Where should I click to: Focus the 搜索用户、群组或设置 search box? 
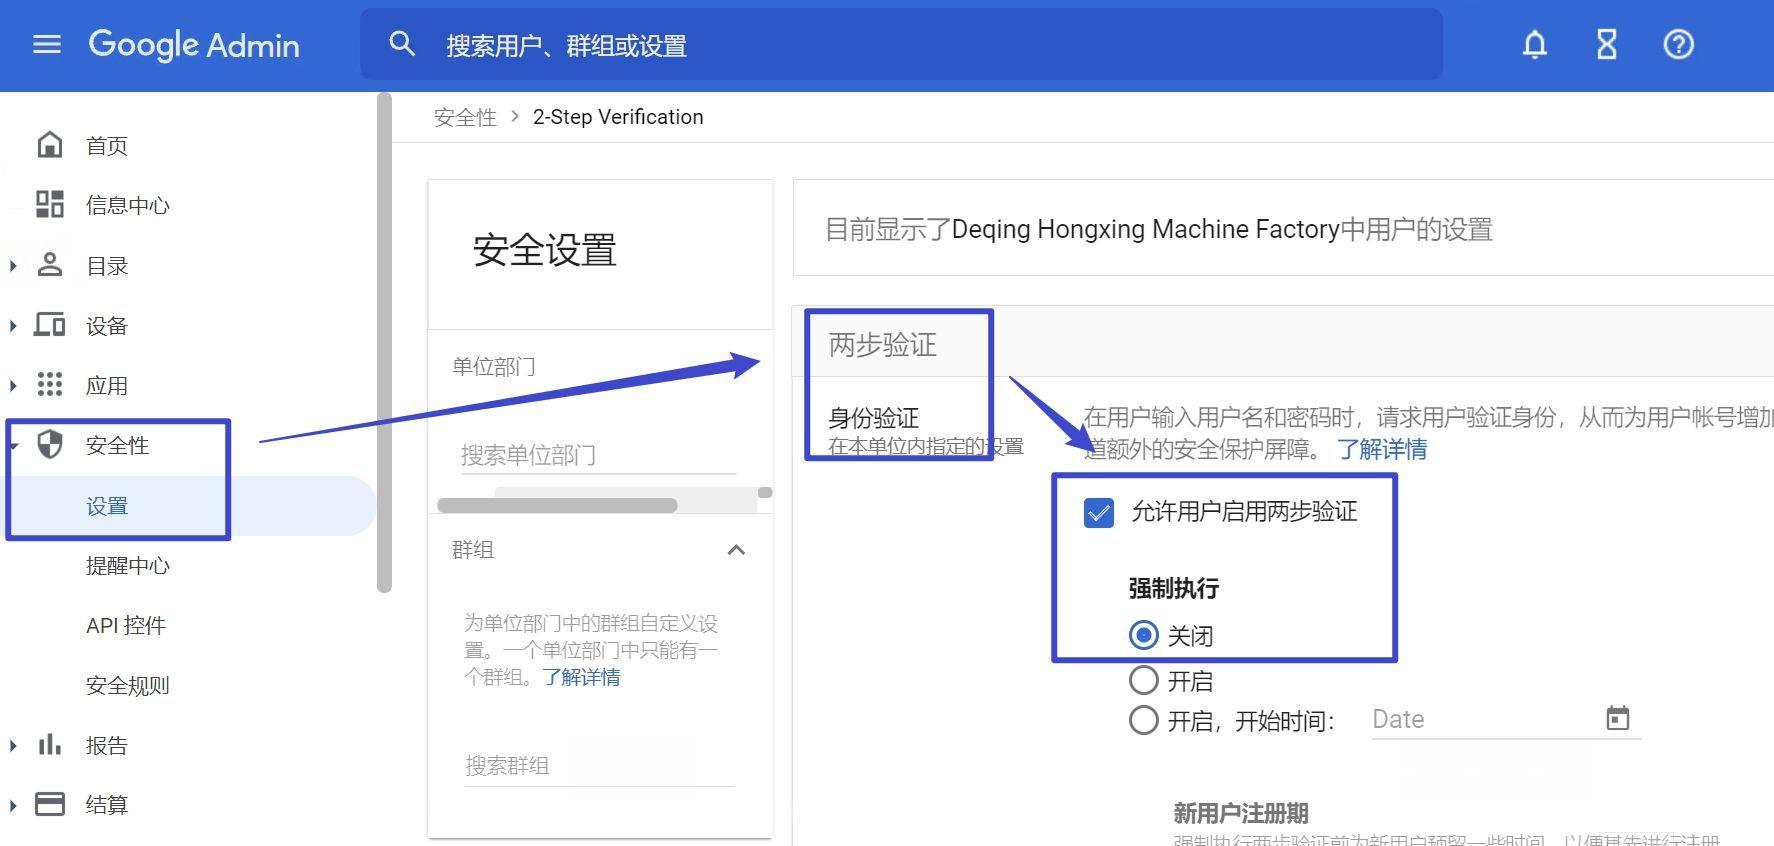901,45
